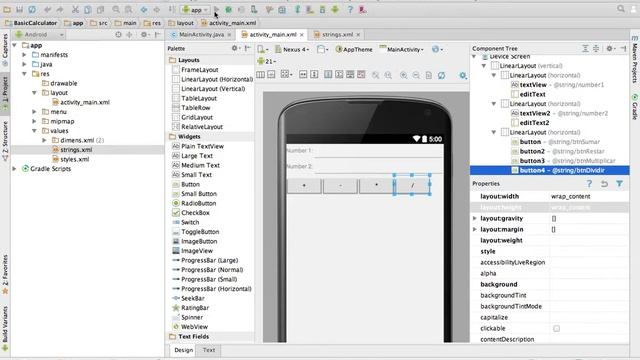The image size is (640, 360).
Task: Tick the clickable property checkbox
Action: click(x=556, y=329)
